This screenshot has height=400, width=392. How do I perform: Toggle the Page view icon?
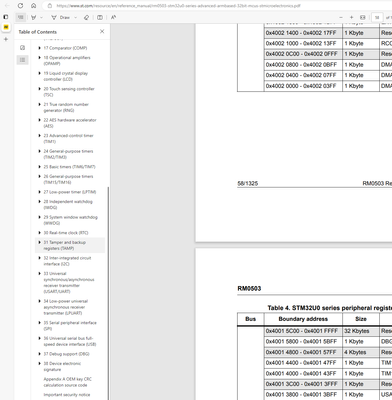coord(100,17)
